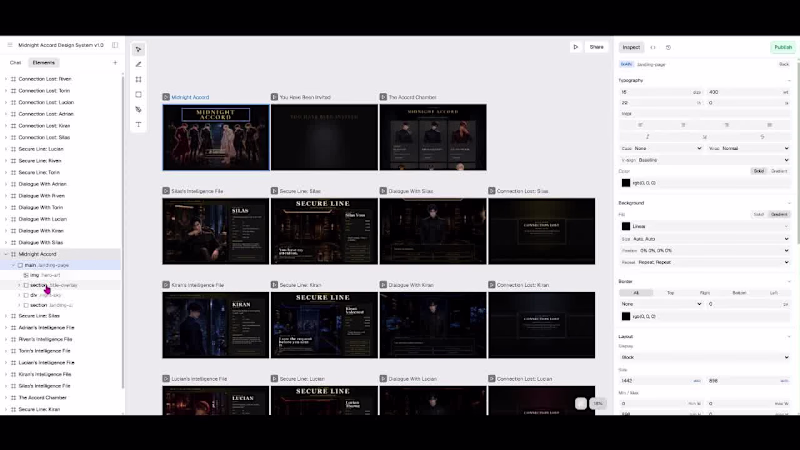This screenshot has width=800, height=450.
Task: Align text left
Action: [x=640, y=125]
